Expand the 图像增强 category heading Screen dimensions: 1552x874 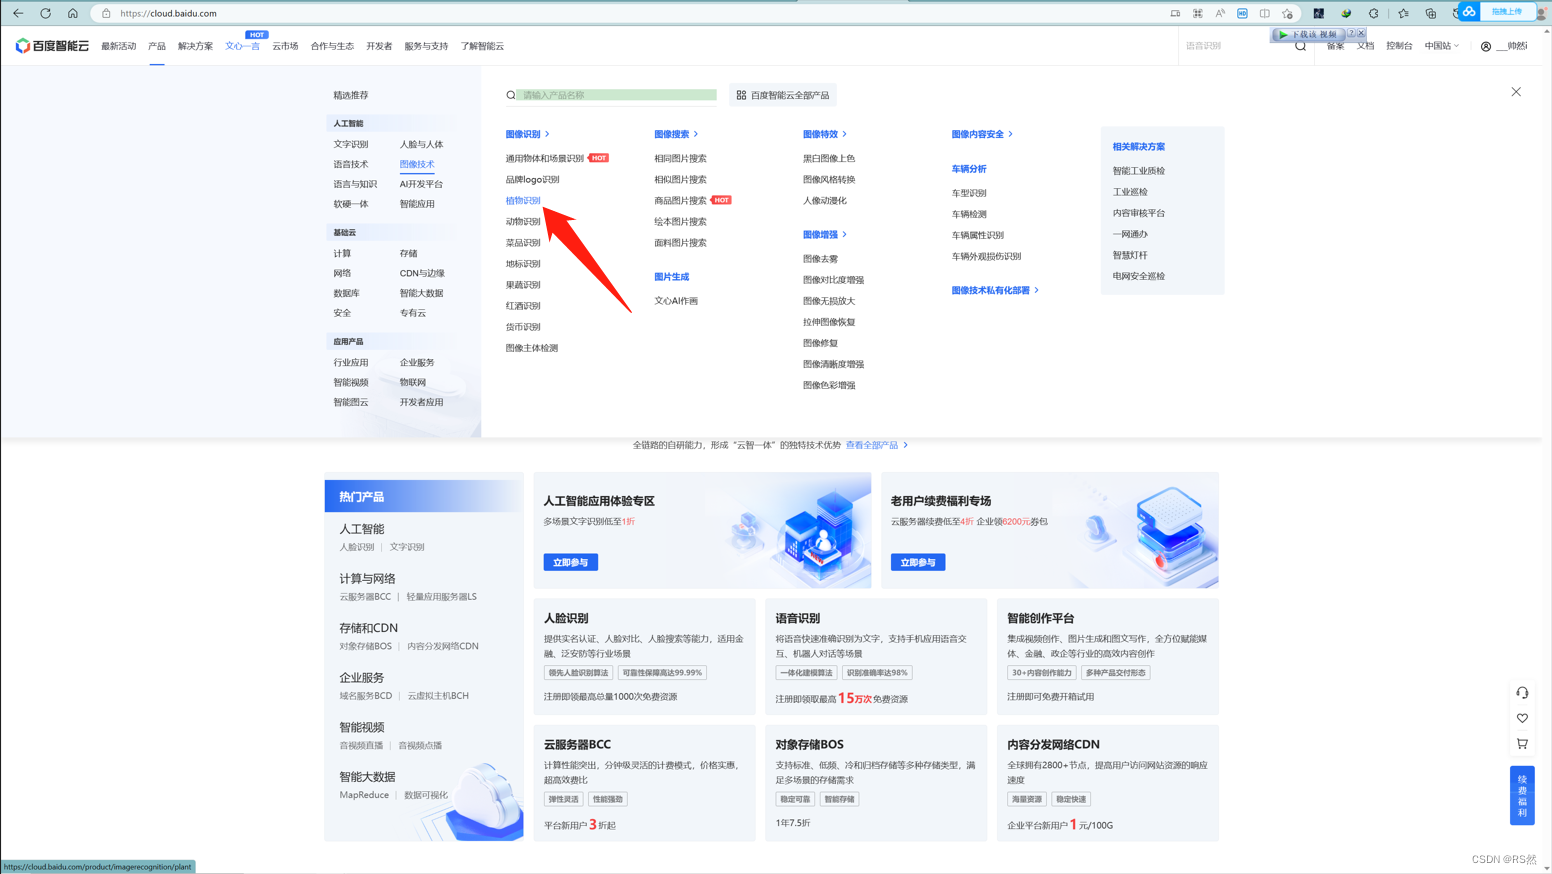pos(825,235)
